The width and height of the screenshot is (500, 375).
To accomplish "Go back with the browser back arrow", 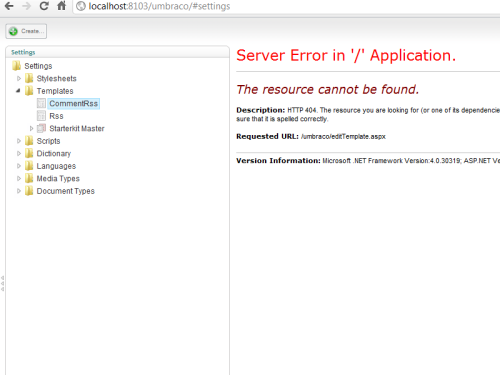I will tap(9, 6).
